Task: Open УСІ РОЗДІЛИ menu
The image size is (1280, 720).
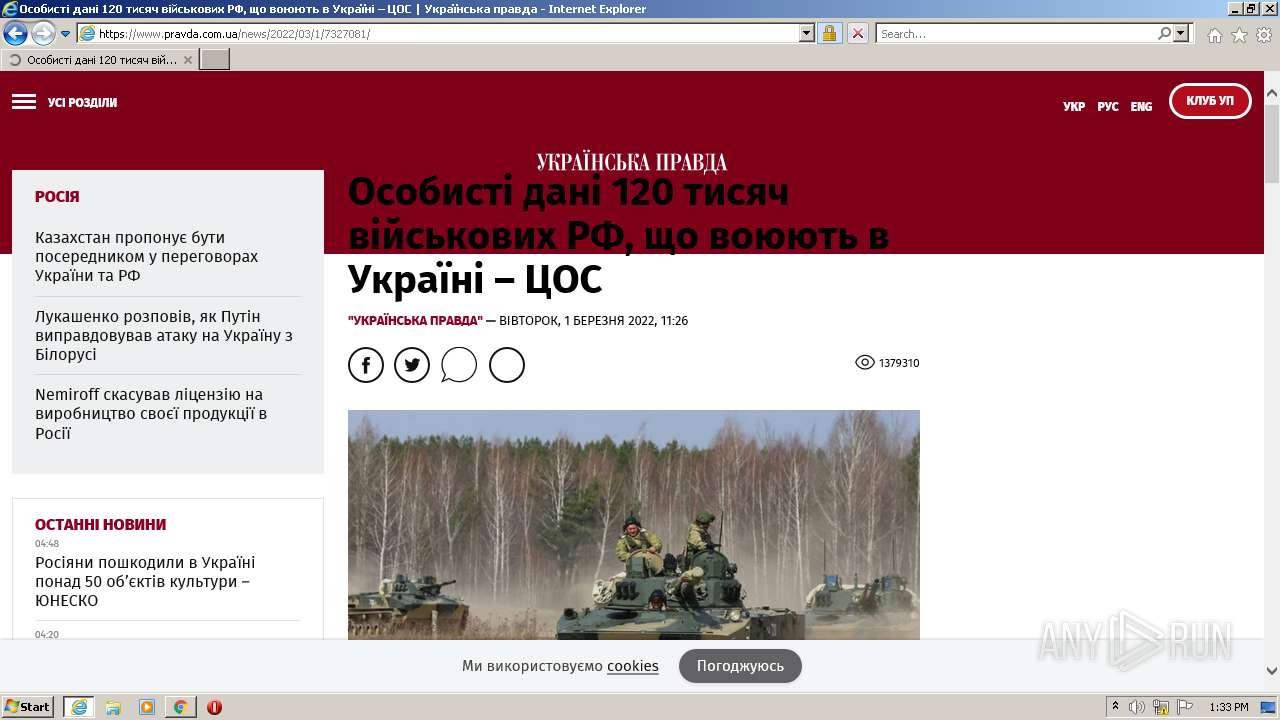Action: tap(82, 103)
